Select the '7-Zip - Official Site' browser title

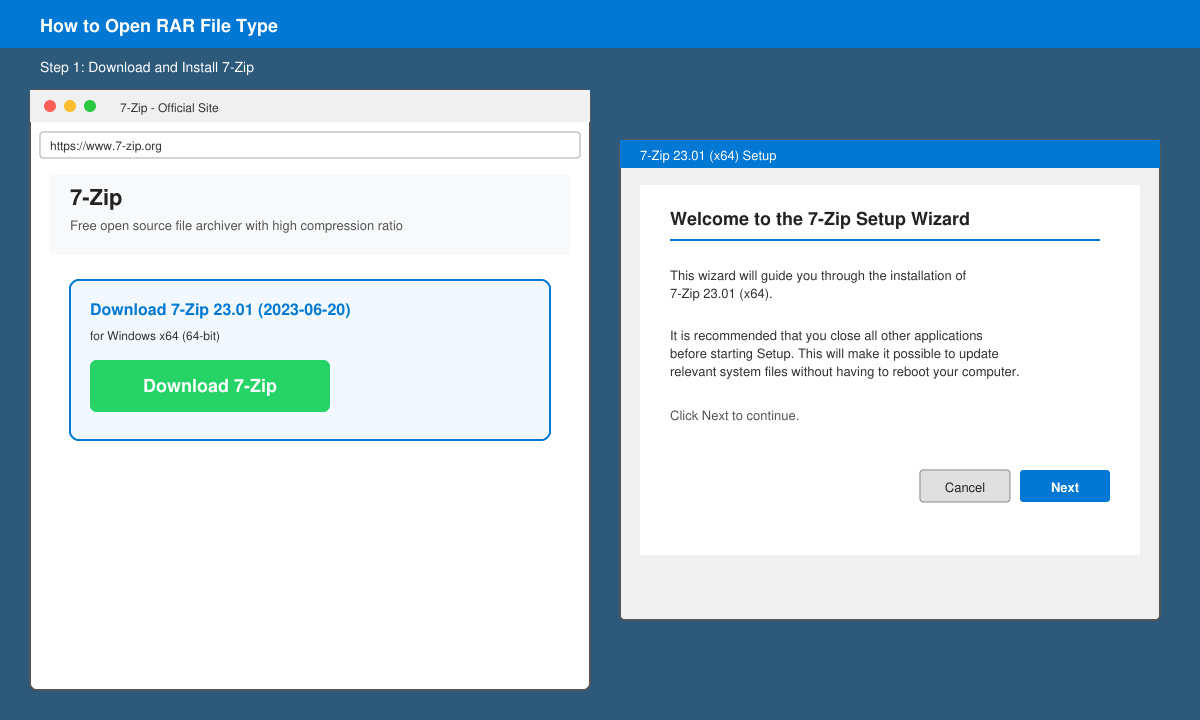169,108
